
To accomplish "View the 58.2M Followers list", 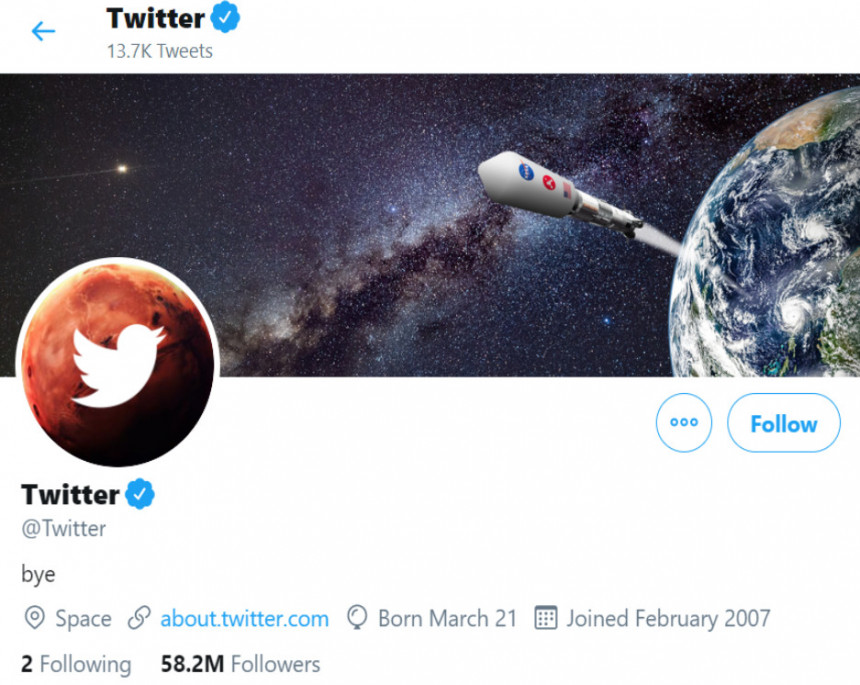I will [240, 664].
